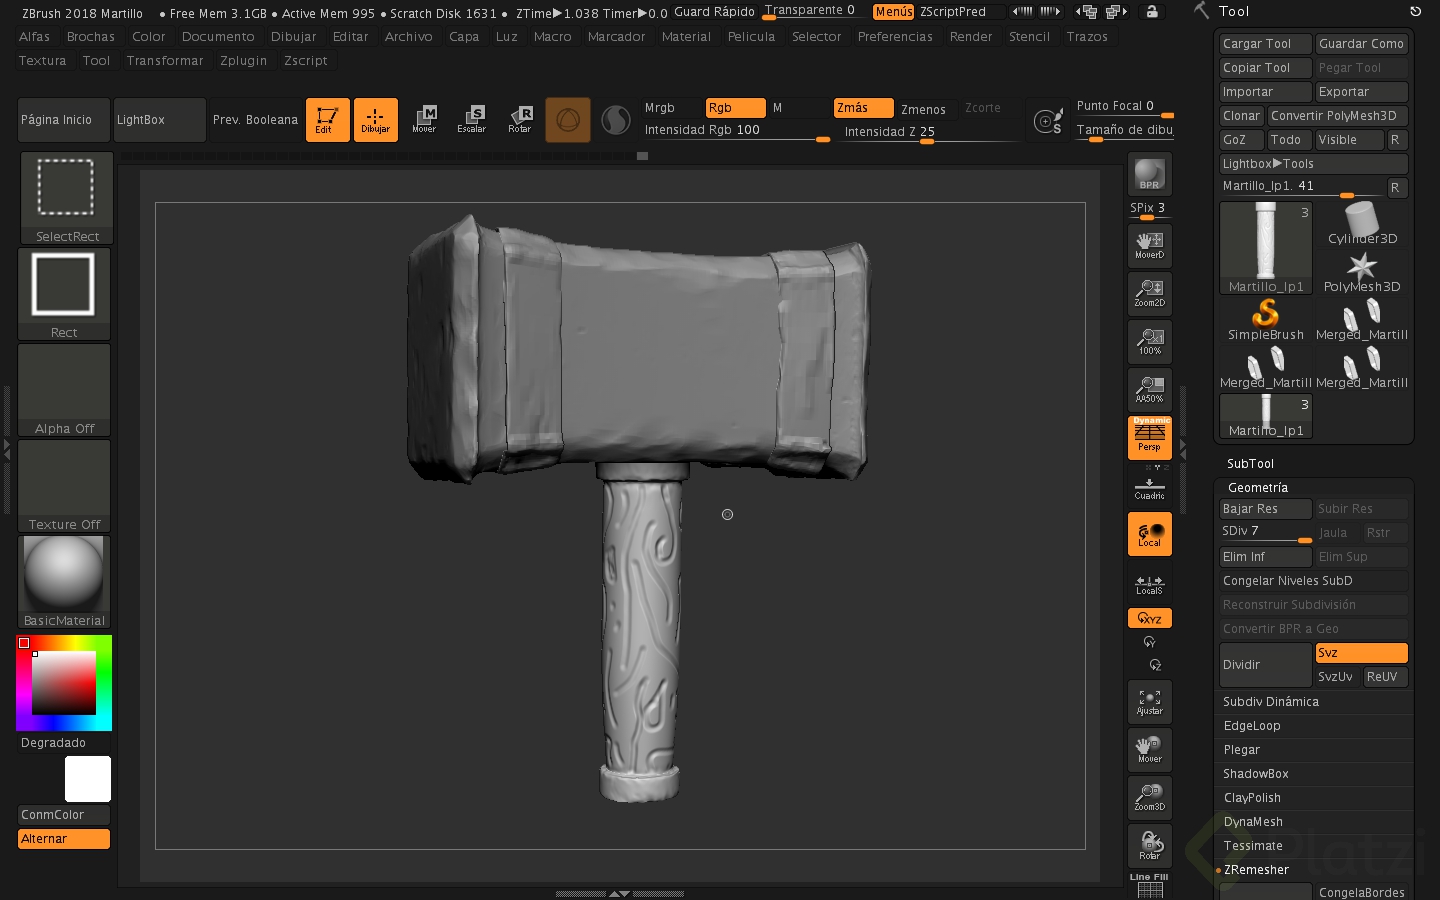Disable the Zmás sculpt mode
This screenshot has width=1440, height=900.
(x=863, y=108)
